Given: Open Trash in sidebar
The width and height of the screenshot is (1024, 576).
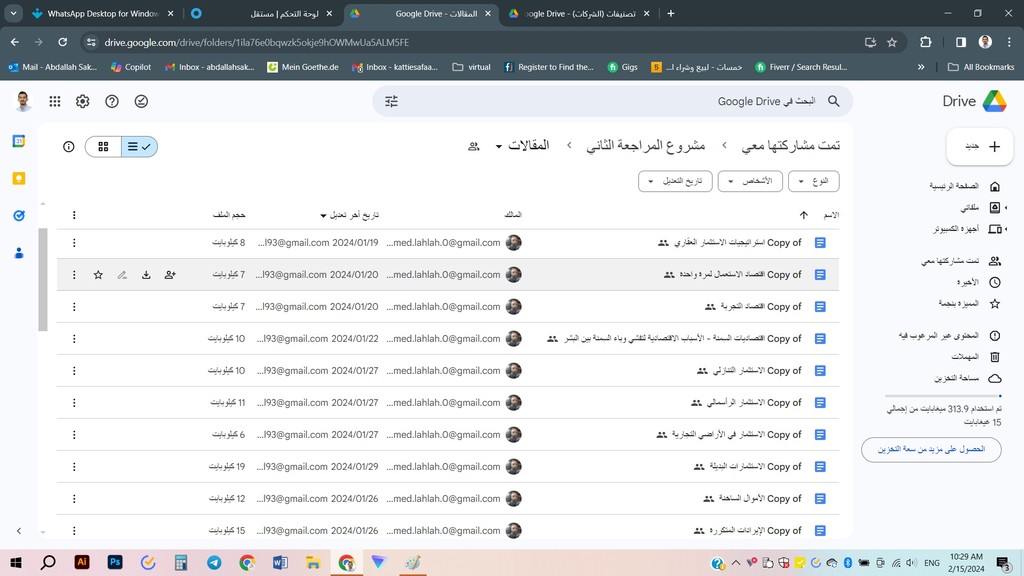Looking at the screenshot, I should coord(976,357).
